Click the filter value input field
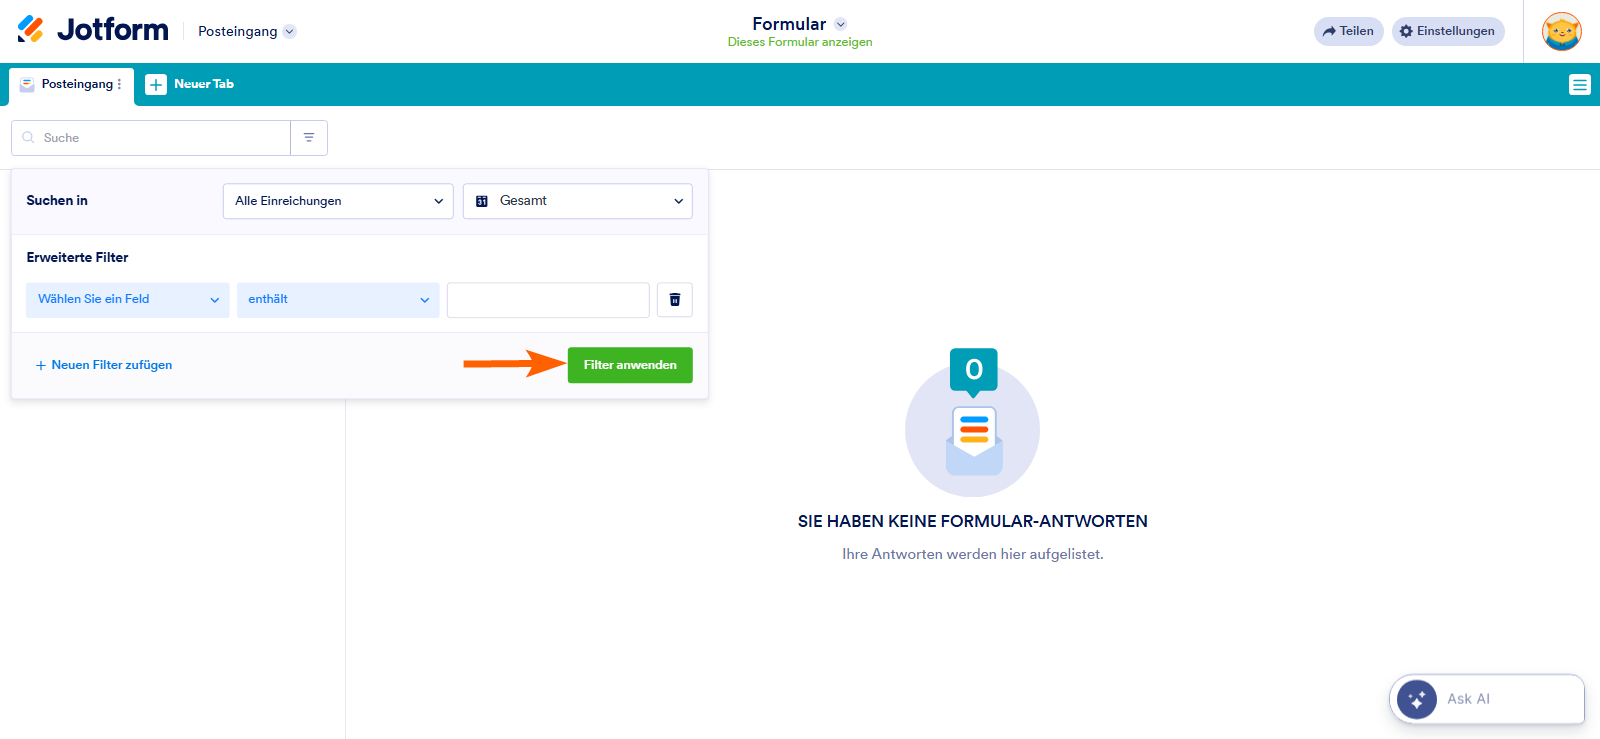The image size is (1600, 739). 548,300
